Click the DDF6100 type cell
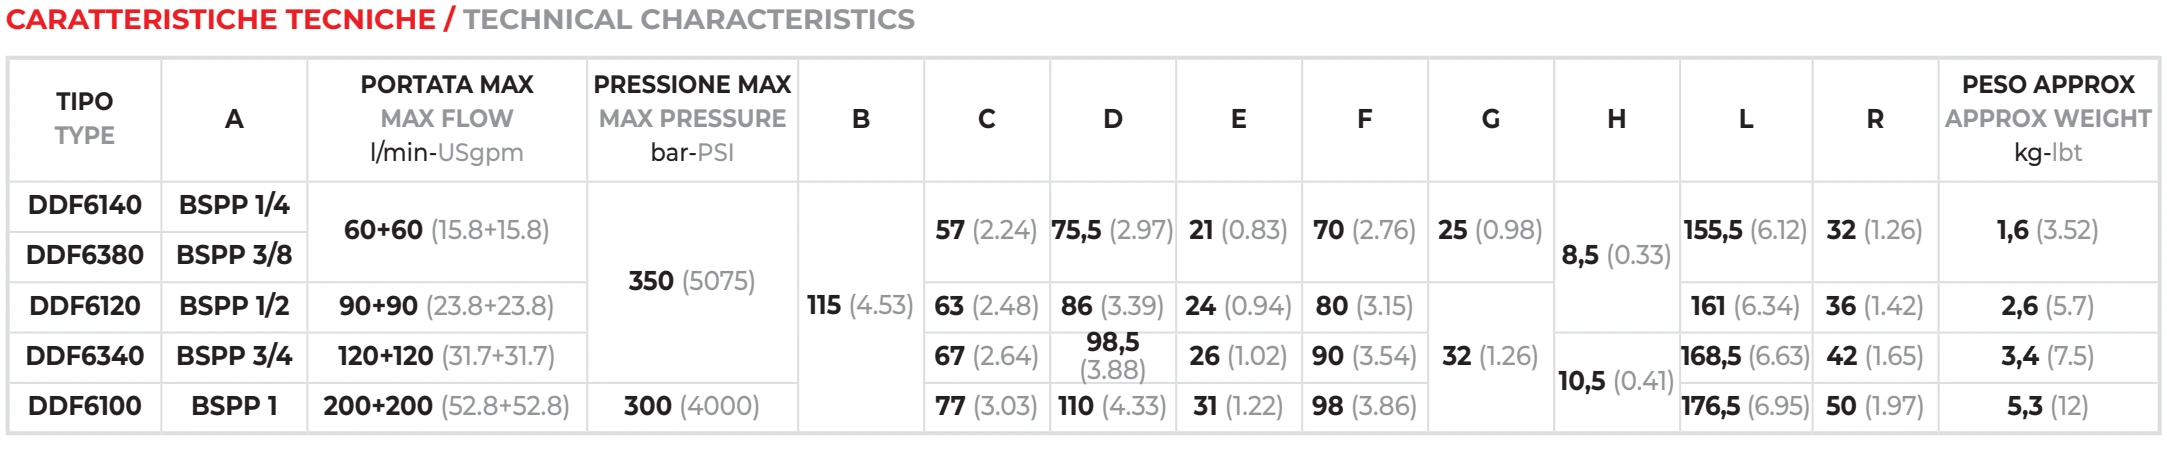This screenshot has width=2167, height=449. coord(85,406)
